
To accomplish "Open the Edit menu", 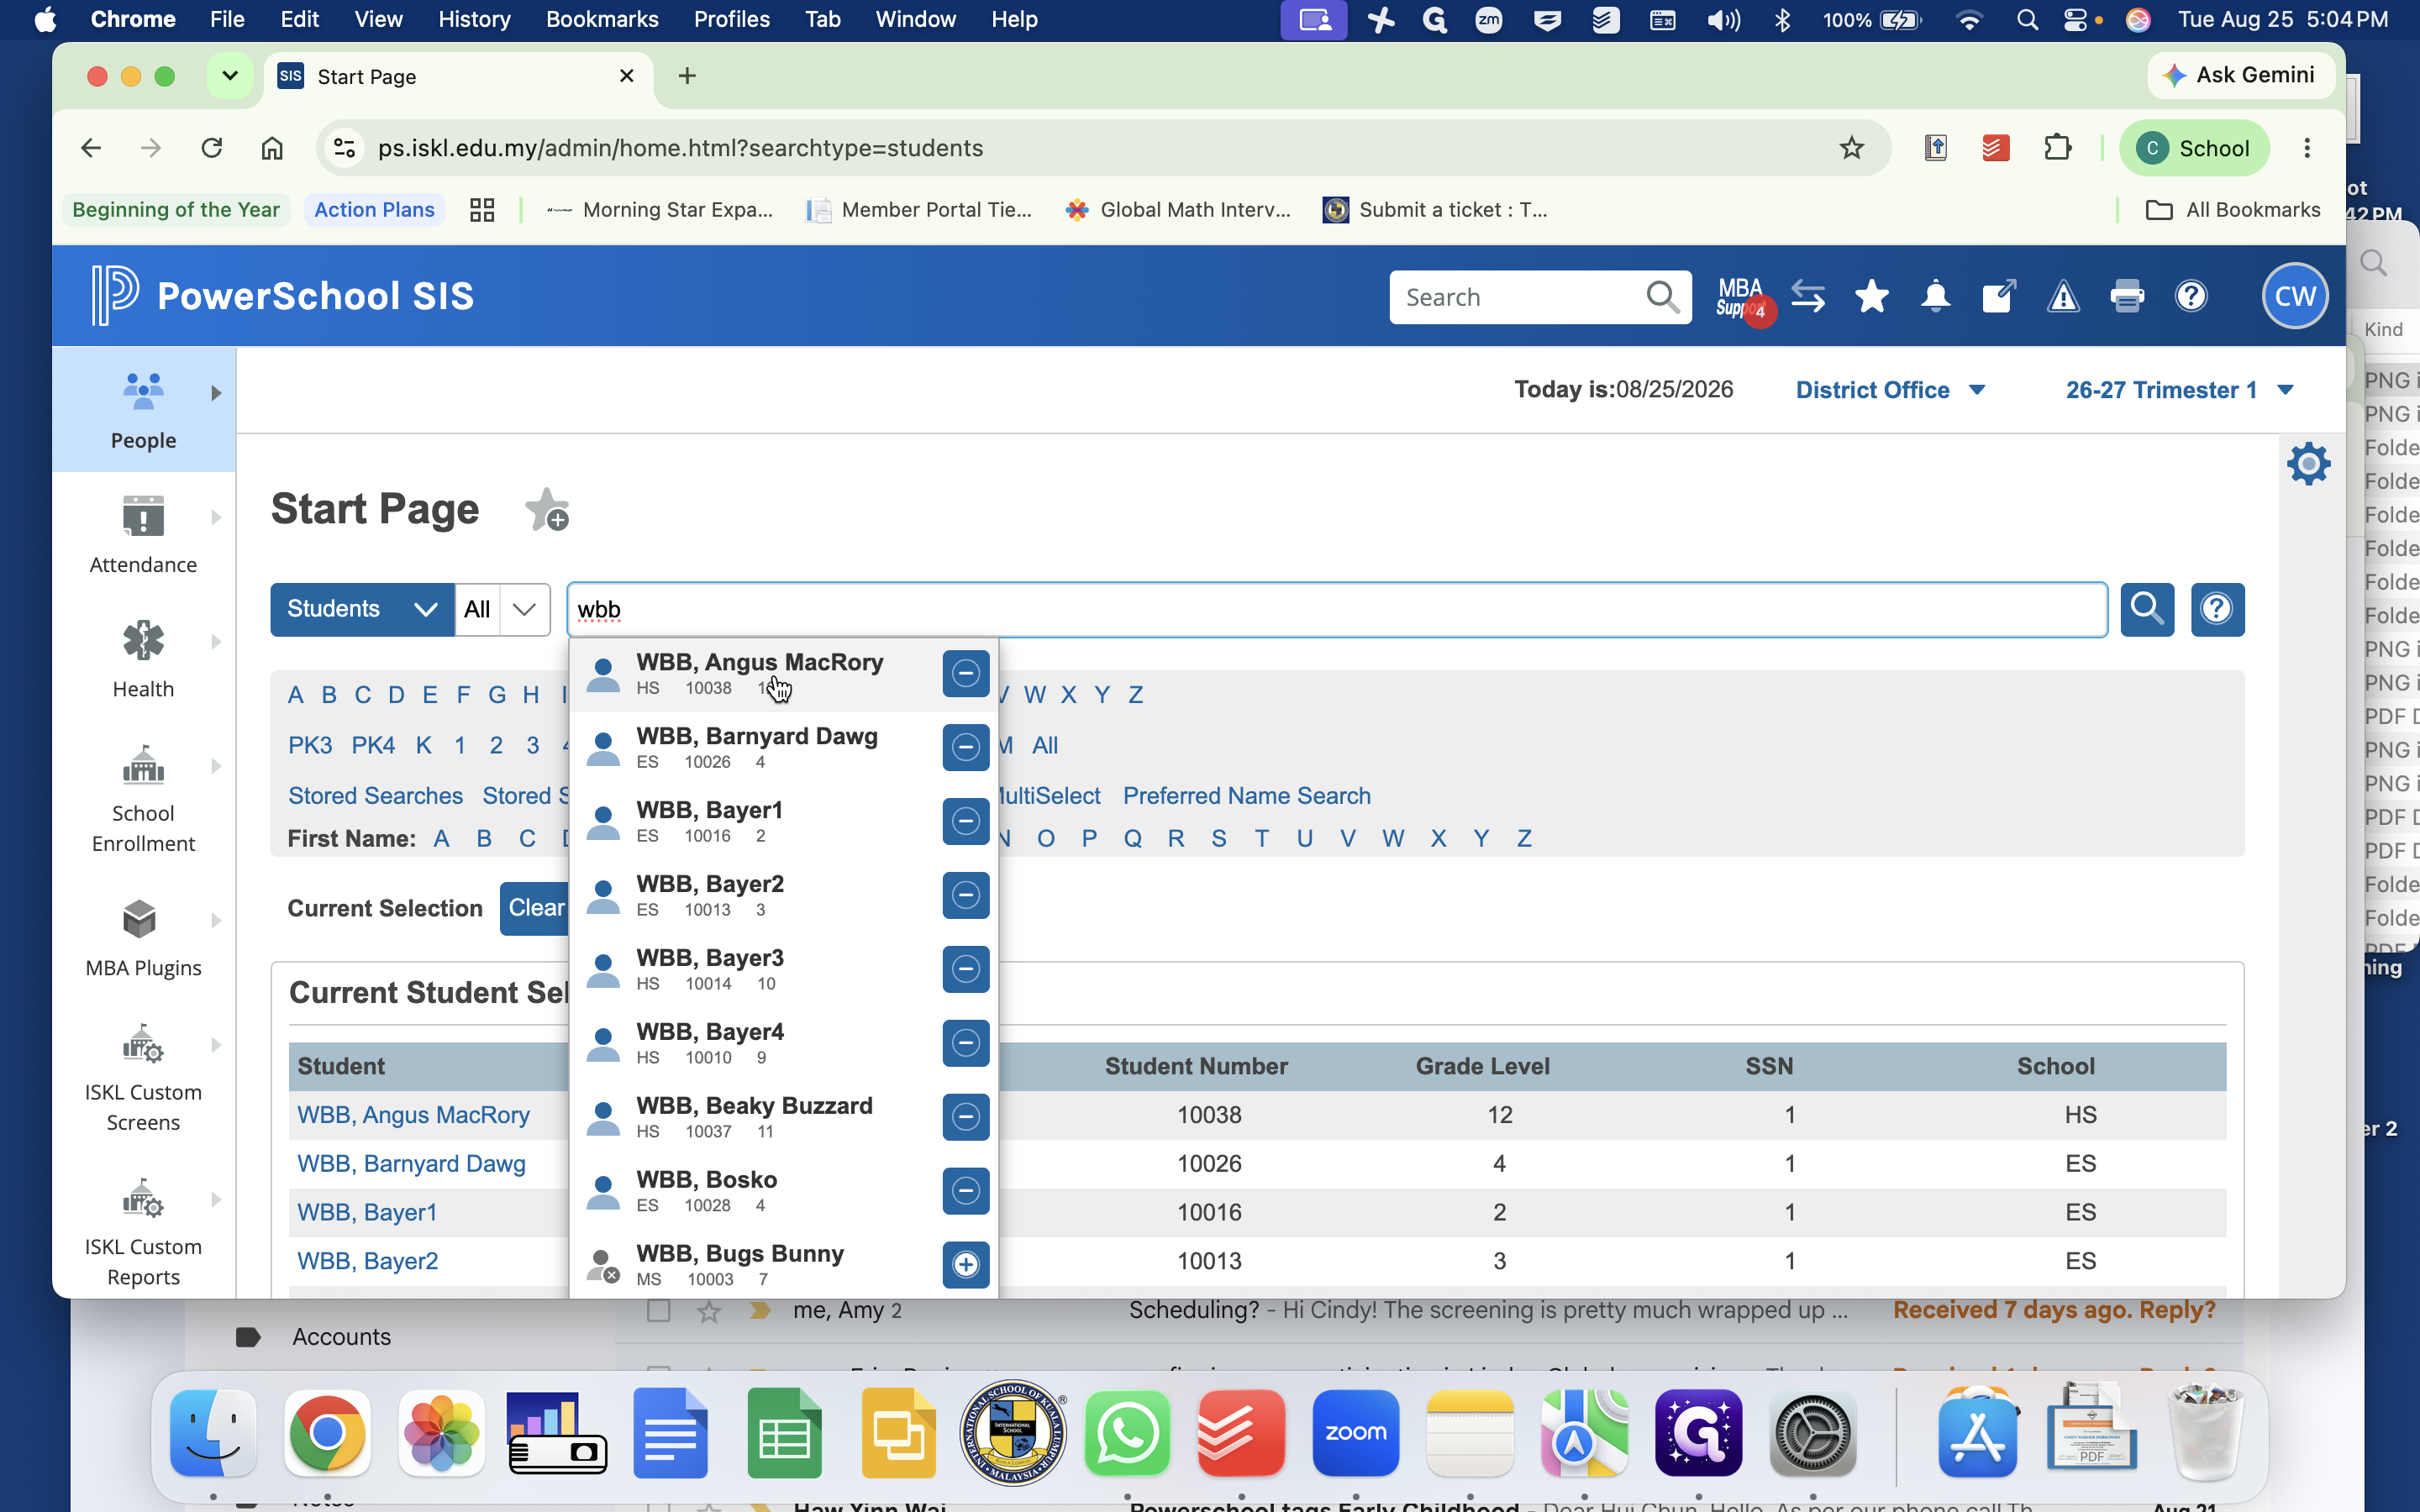I will 299,20.
